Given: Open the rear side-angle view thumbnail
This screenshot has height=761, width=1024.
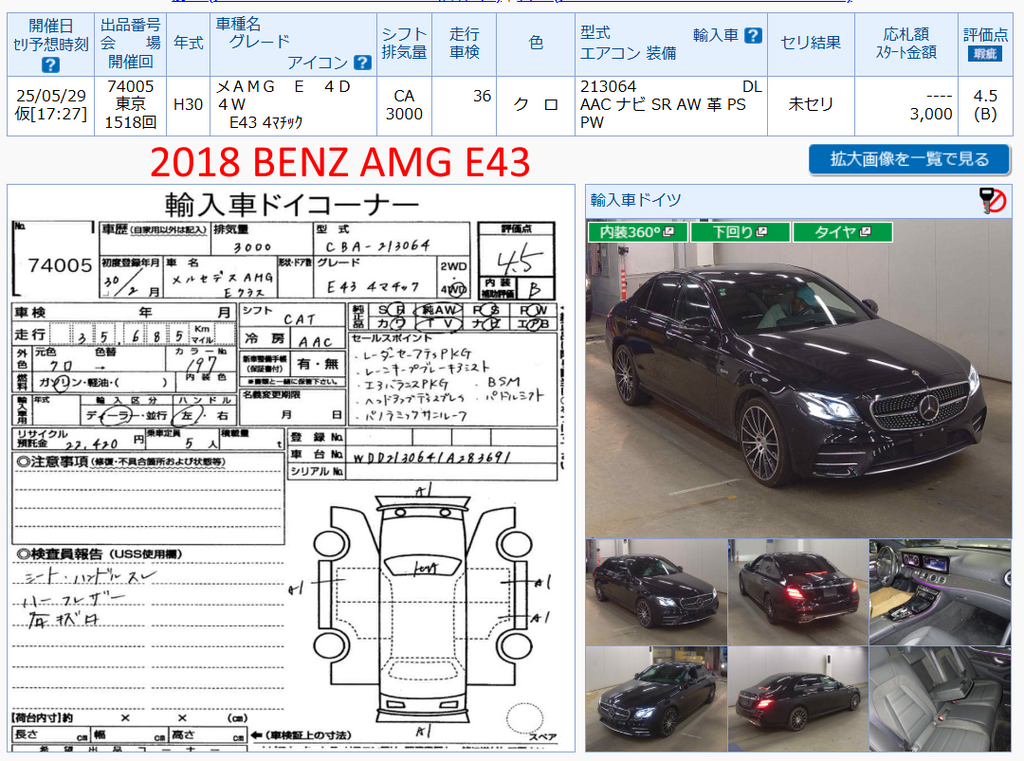Looking at the screenshot, I should click(x=798, y=699).
